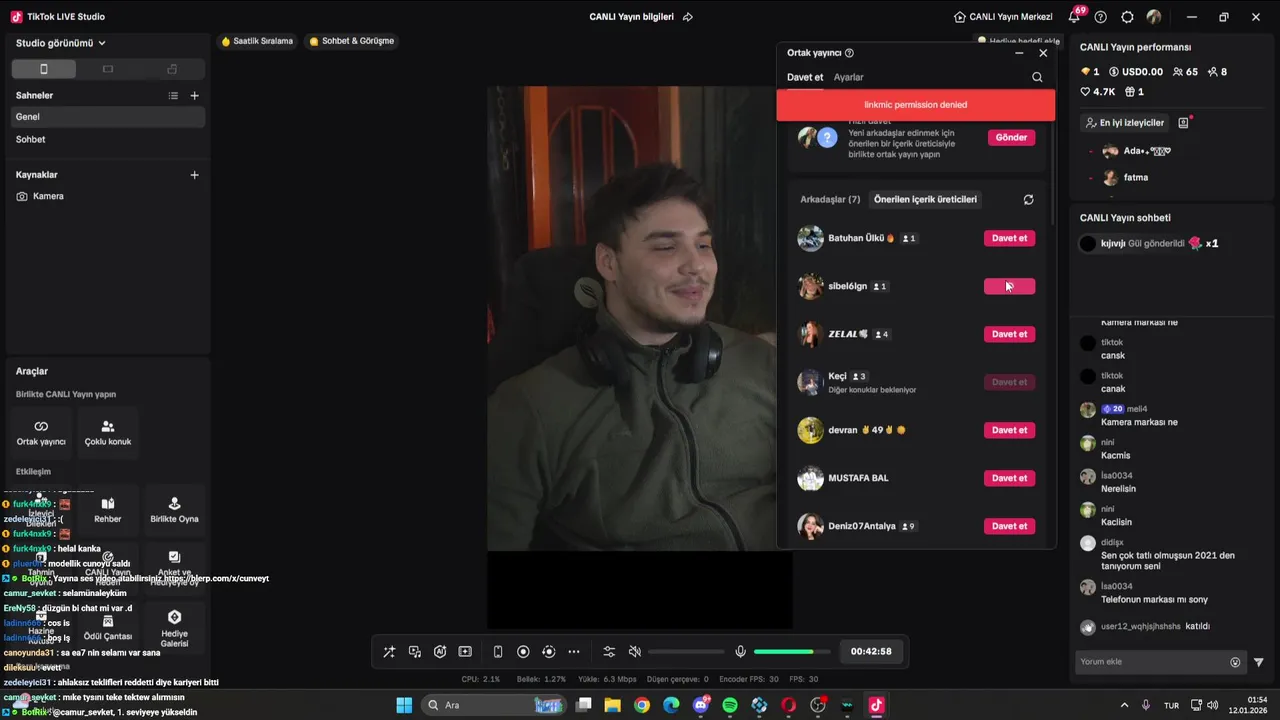This screenshot has height=720, width=1280.
Task: Adjust the green microphone volume slider
Action: (791, 652)
